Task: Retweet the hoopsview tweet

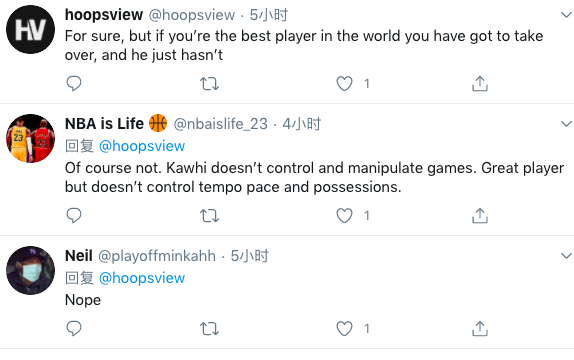Action: coord(209,84)
